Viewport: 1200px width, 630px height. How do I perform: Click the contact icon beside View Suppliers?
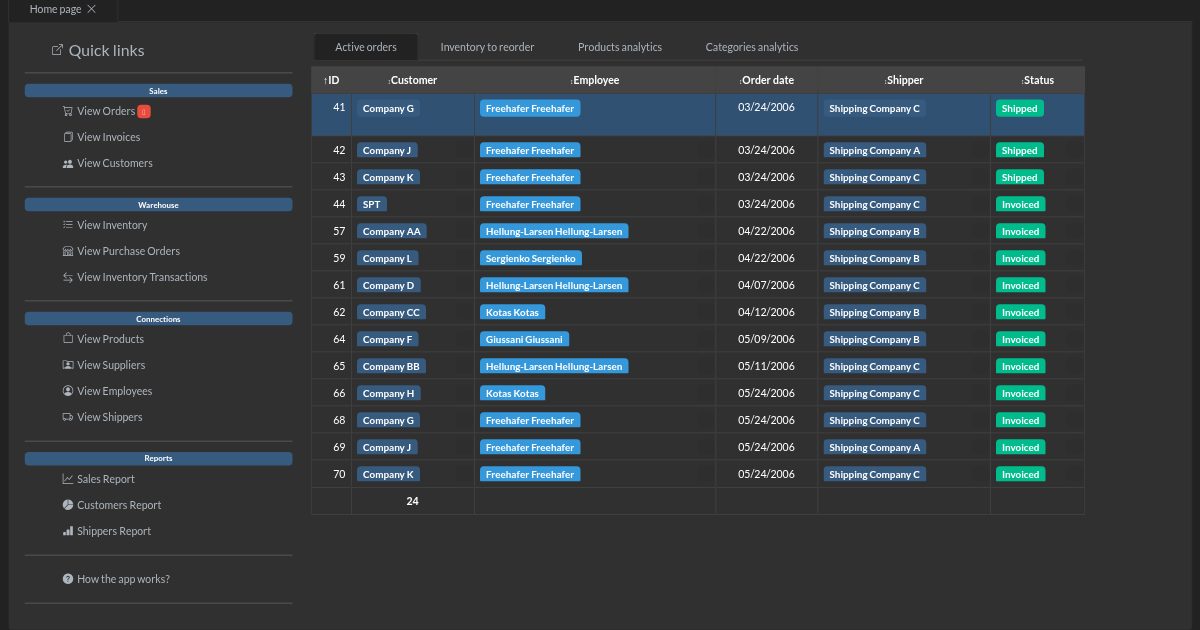68,365
